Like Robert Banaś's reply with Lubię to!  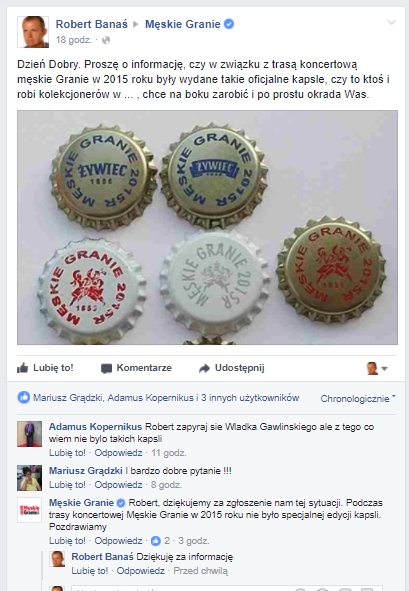90,571
